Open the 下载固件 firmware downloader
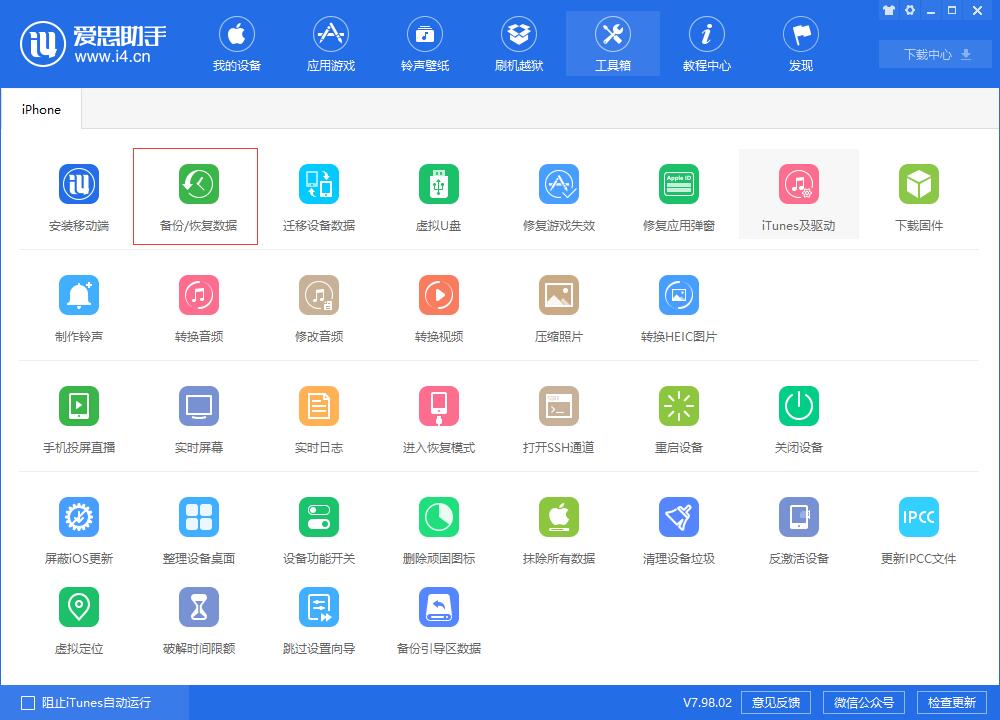The image size is (1000, 720). pyautogui.click(x=918, y=195)
